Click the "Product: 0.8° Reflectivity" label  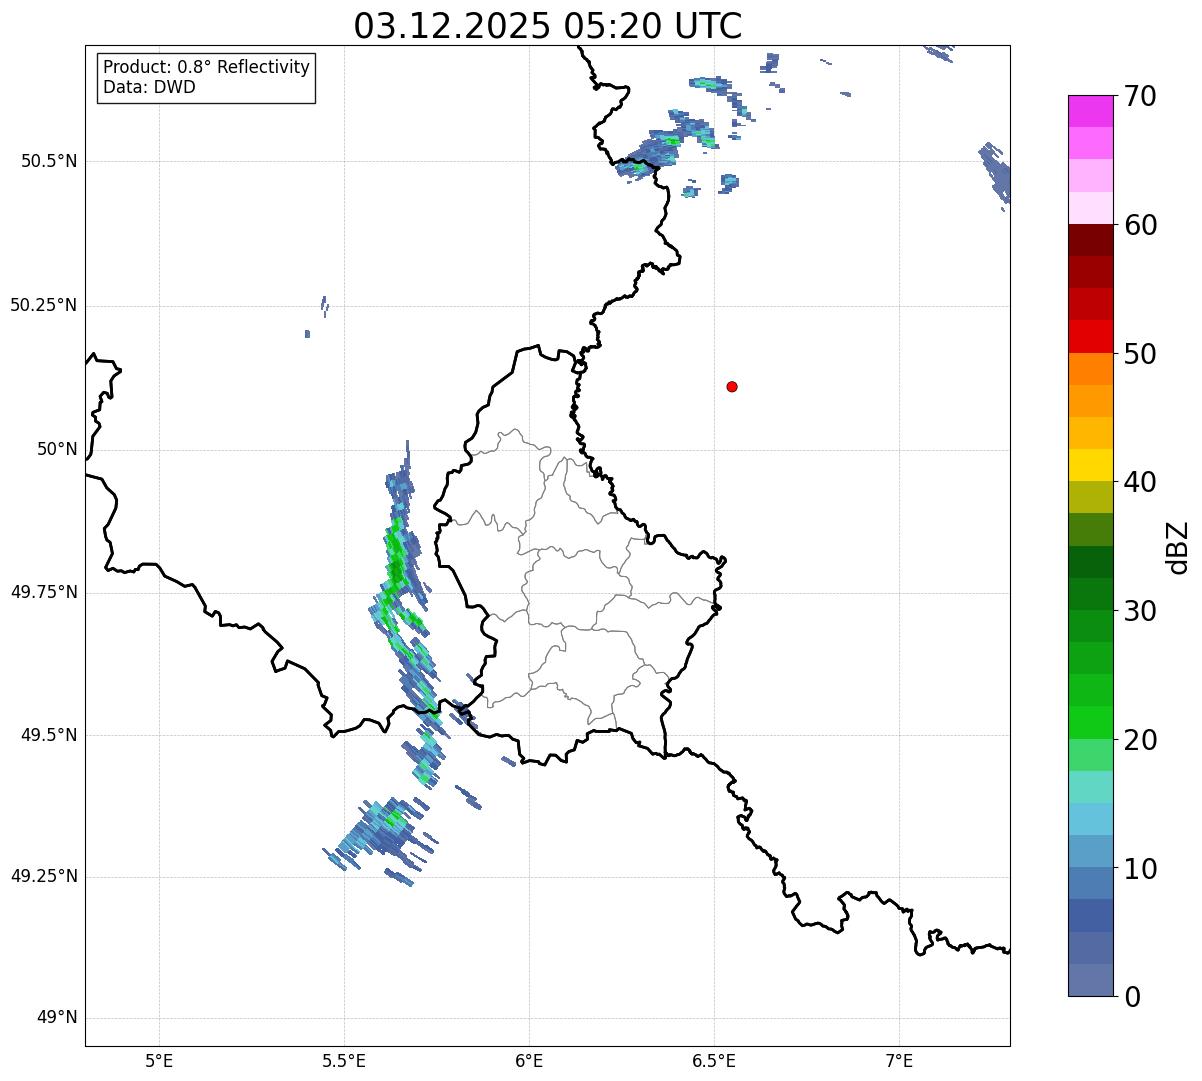coord(207,67)
